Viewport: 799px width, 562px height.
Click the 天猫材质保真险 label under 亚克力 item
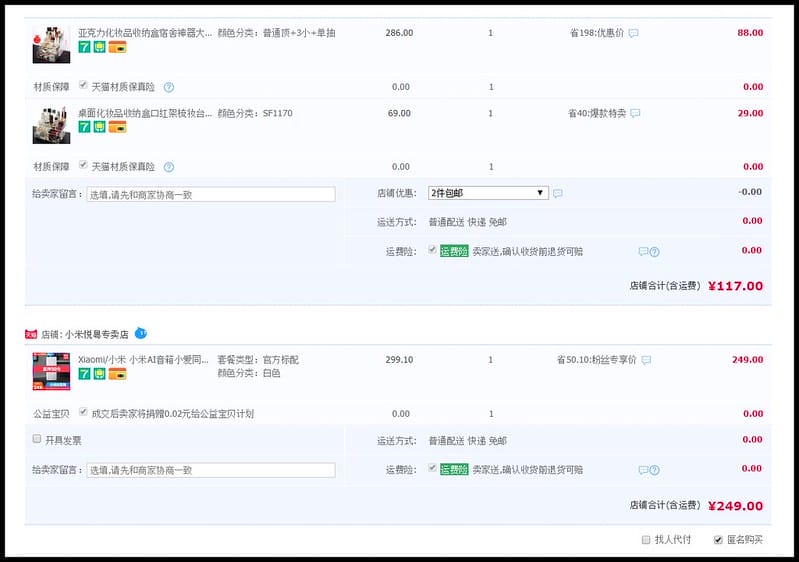(123, 87)
